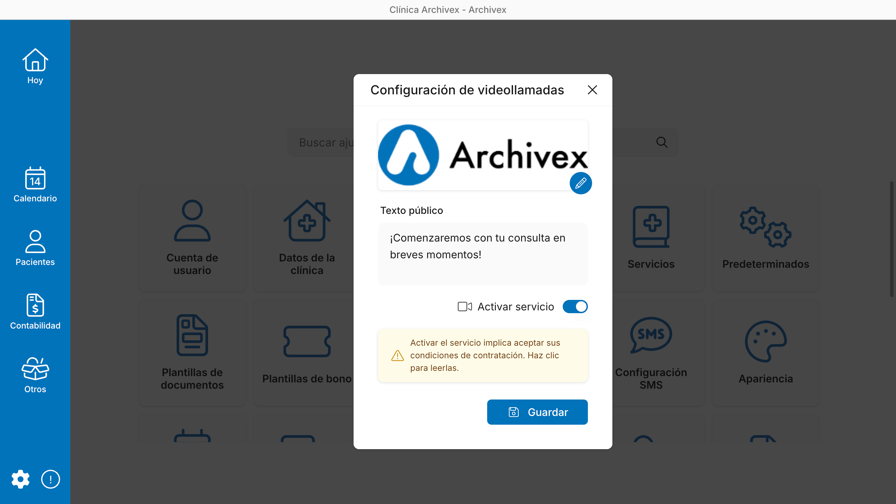
Task: Open Configuración SMS card
Action: coord(651,353)
